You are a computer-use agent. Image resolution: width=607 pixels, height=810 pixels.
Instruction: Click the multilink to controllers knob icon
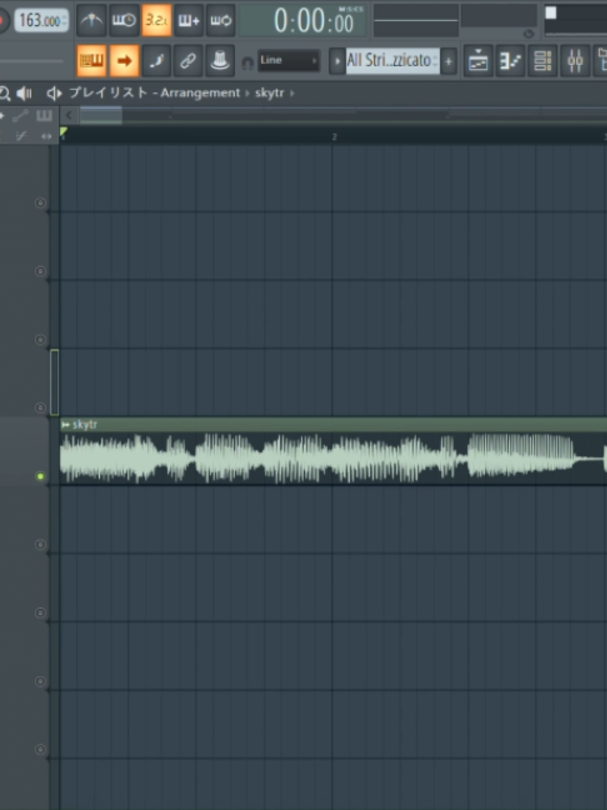pos(221,61)
